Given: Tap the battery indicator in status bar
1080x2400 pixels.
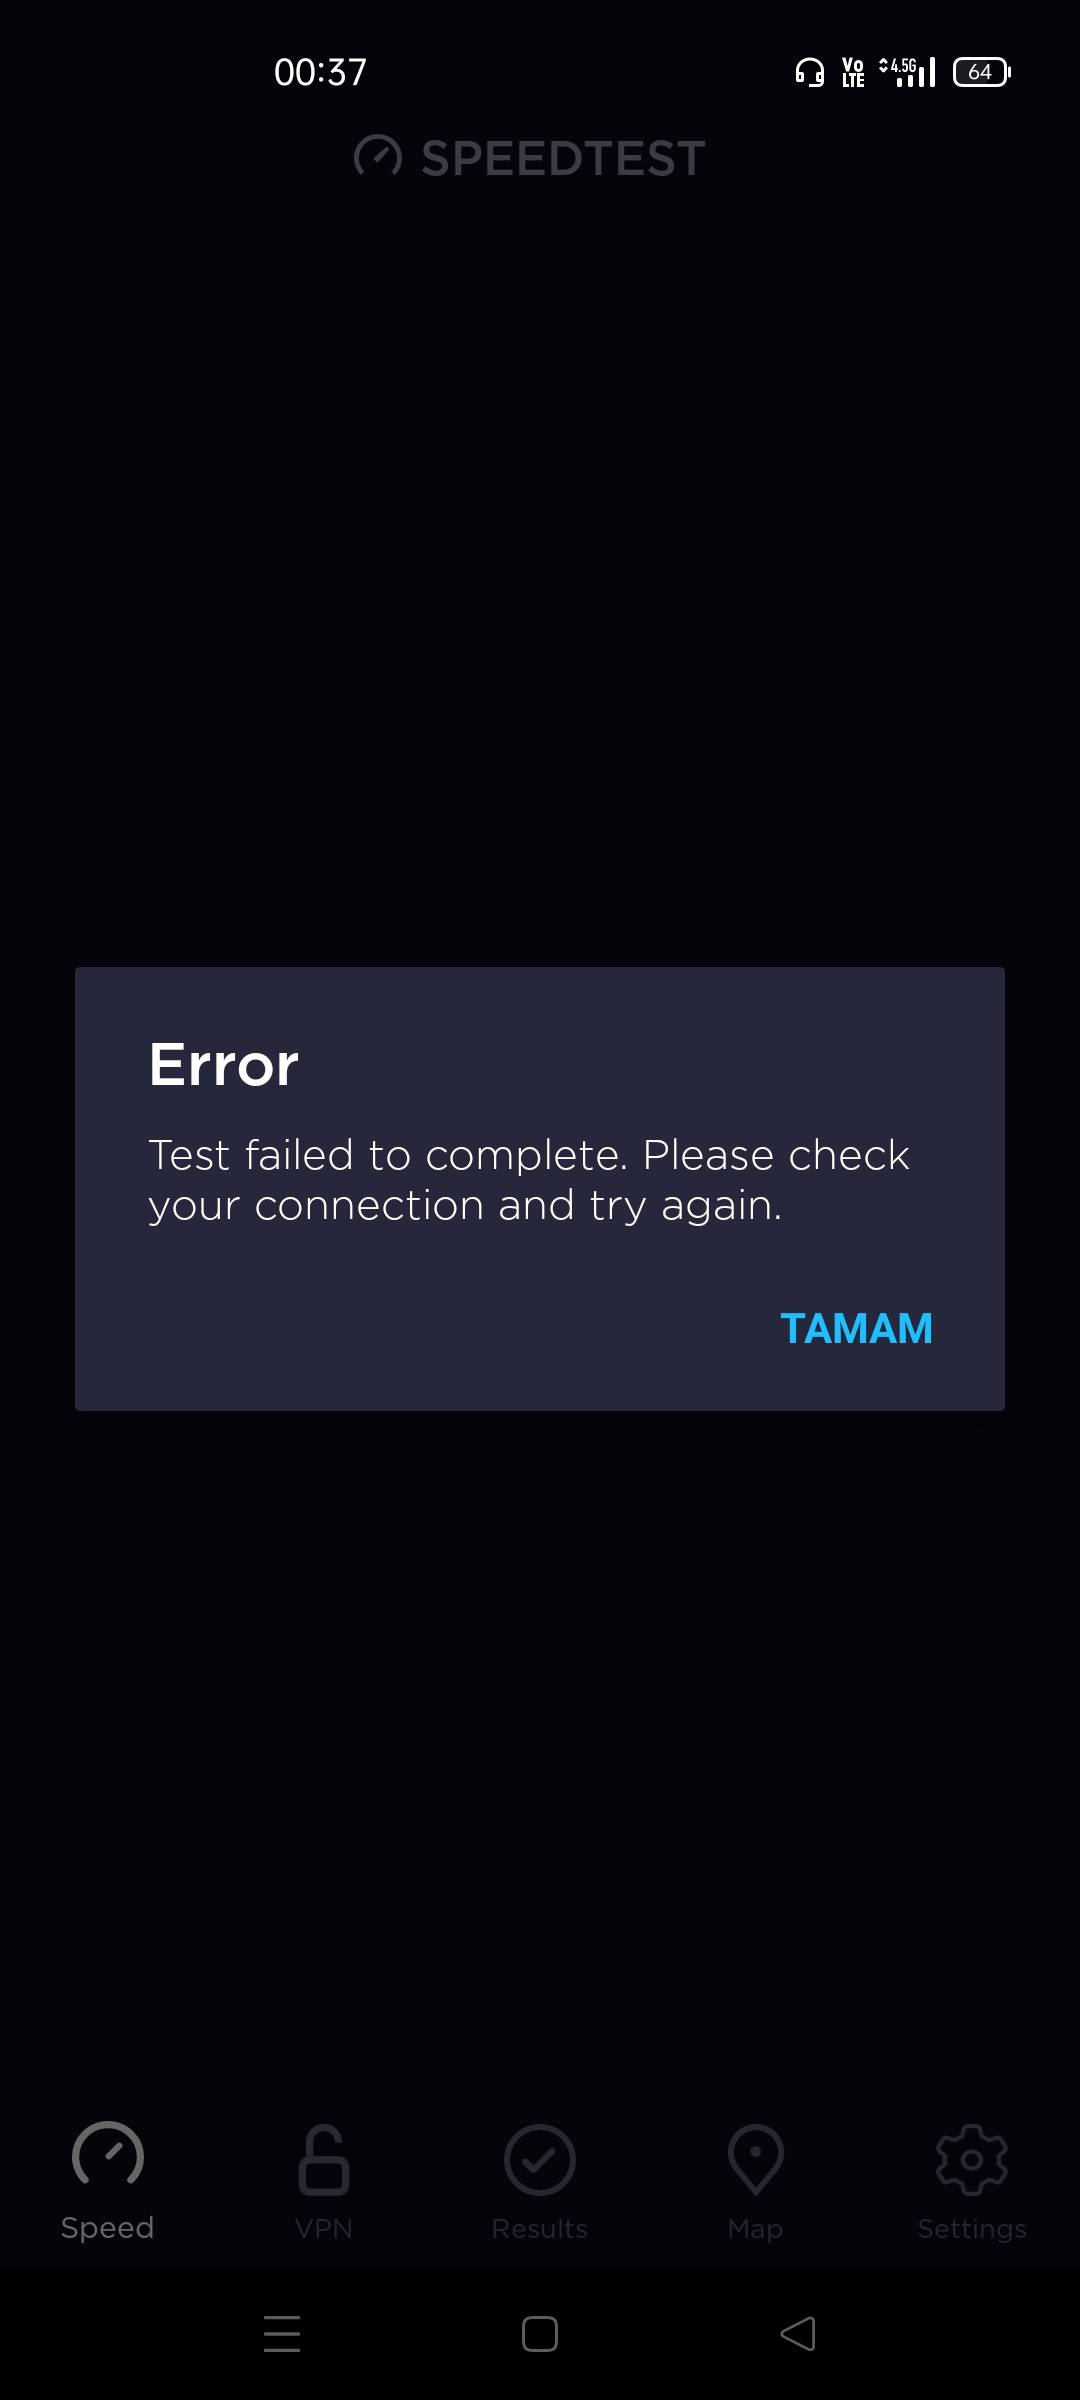Looking at the screenshot, I should point(982,72).
